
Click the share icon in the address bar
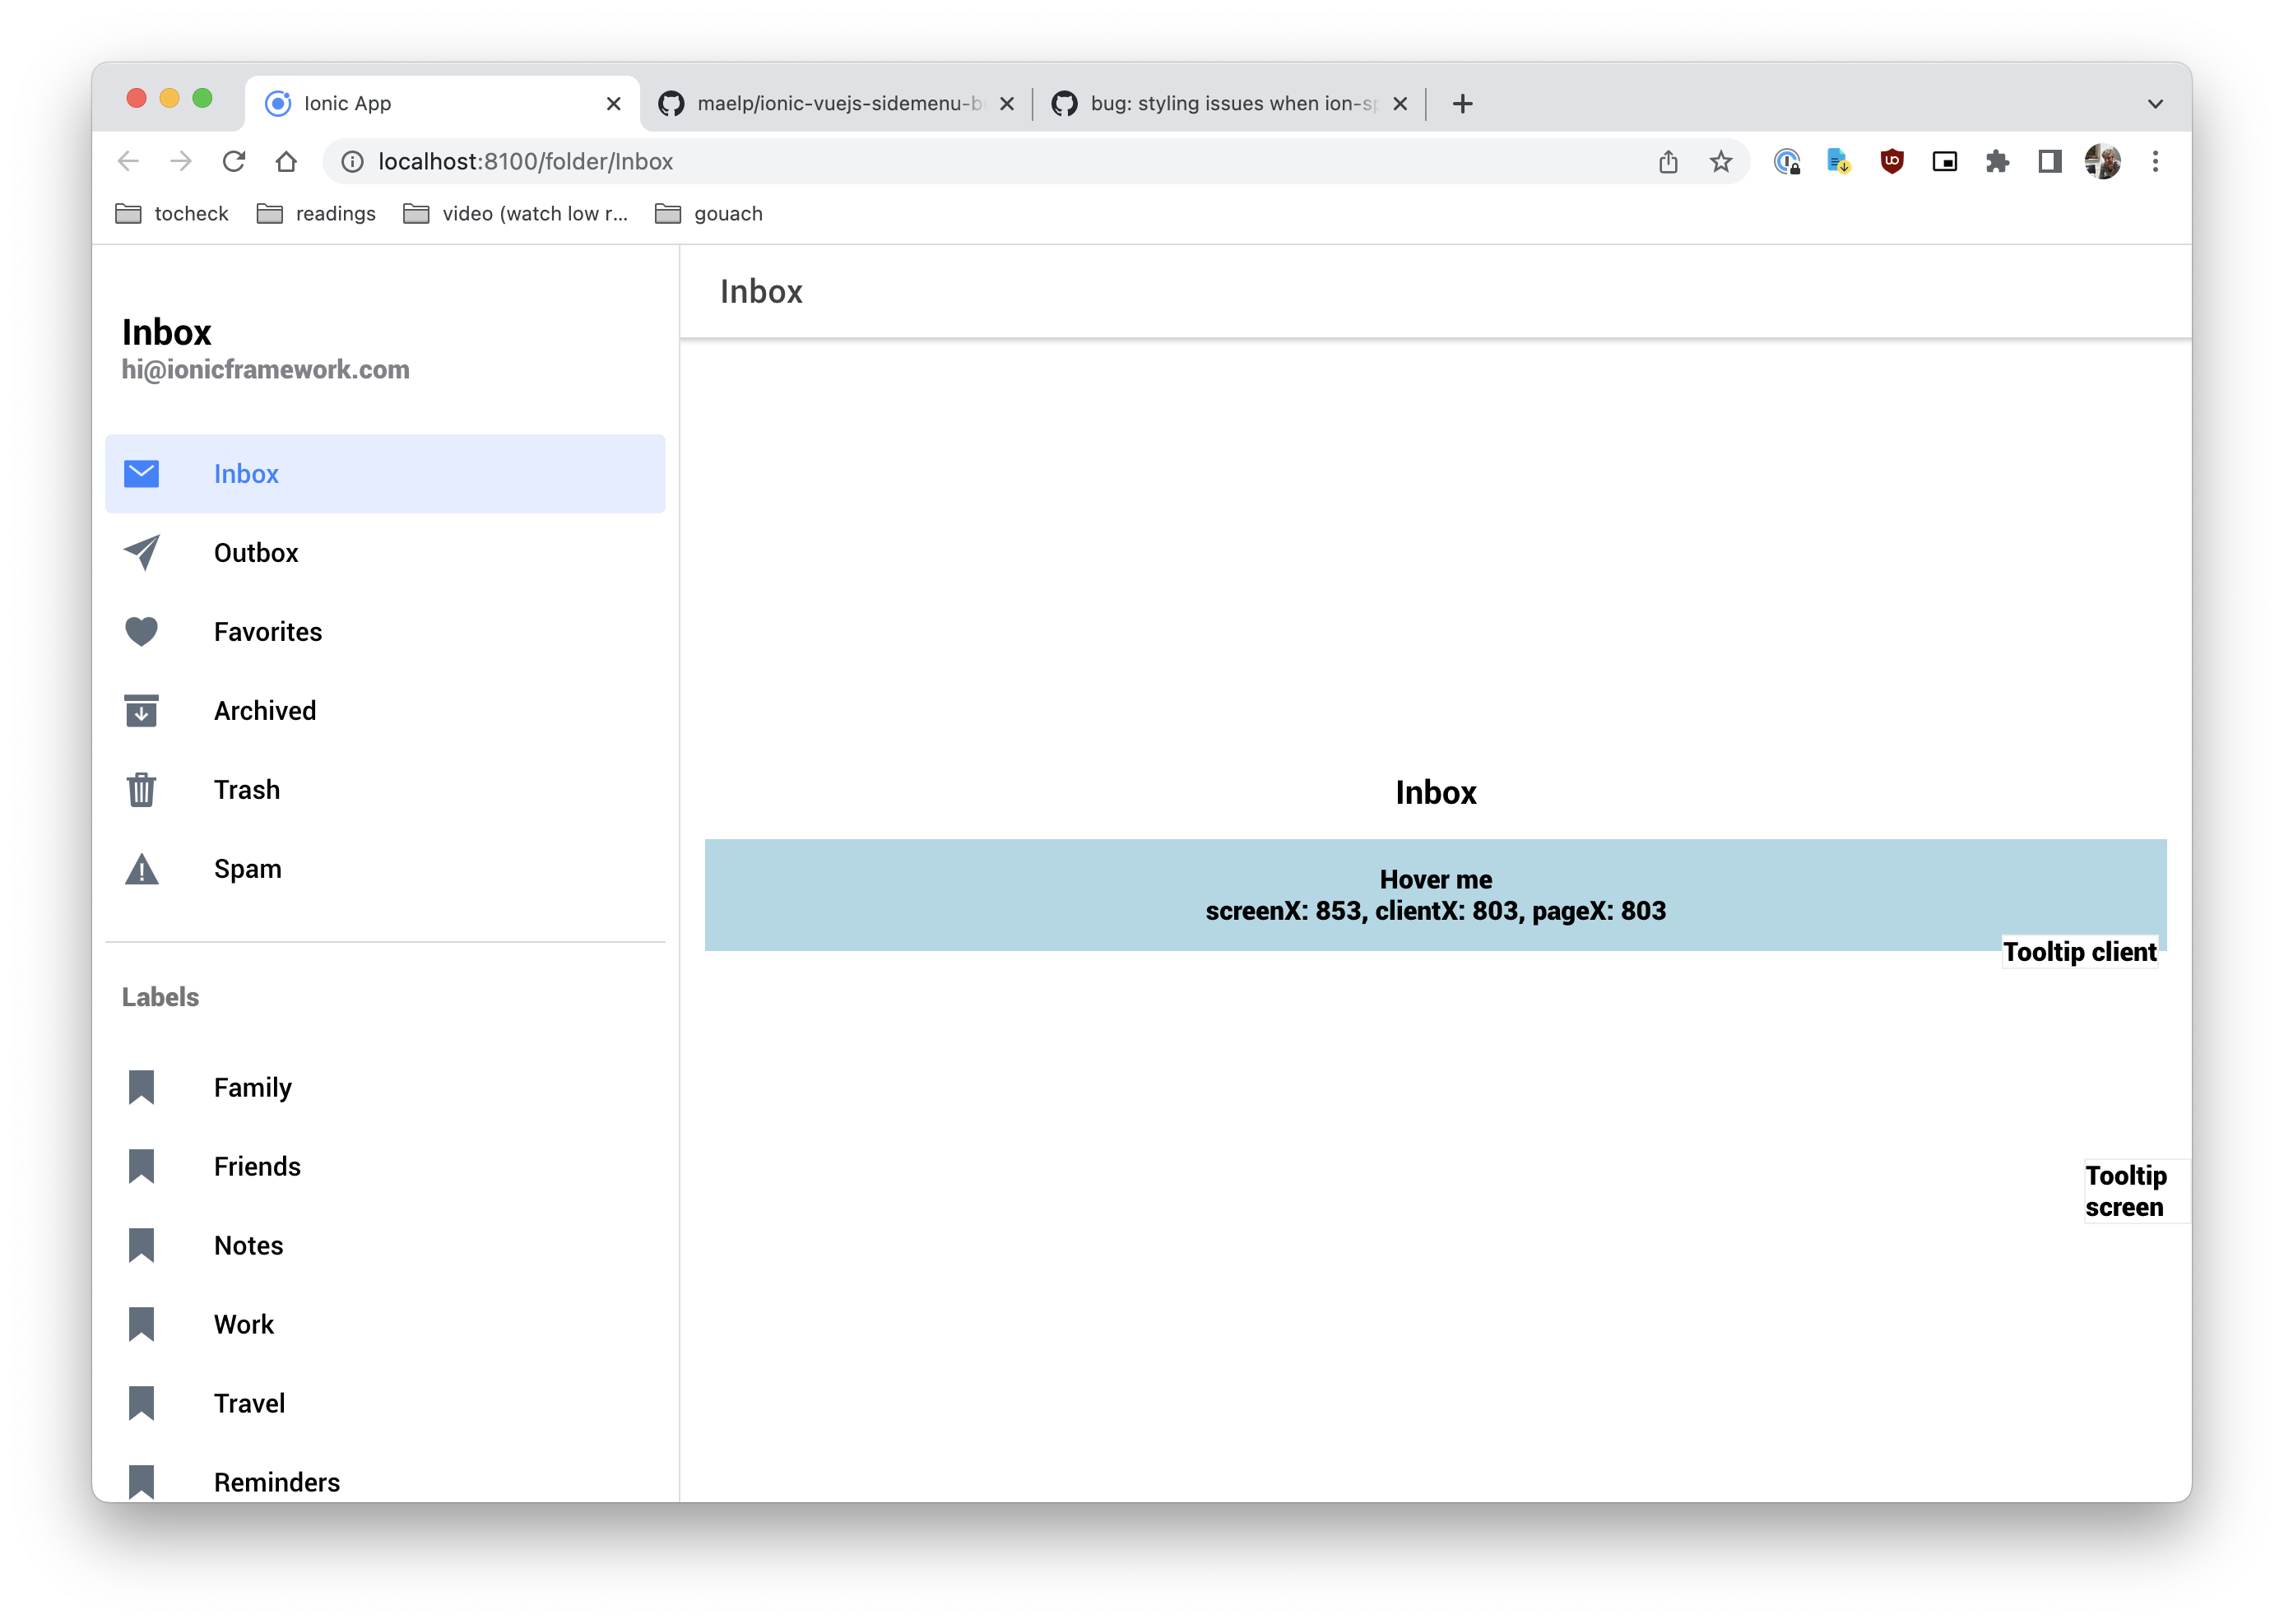(1668, 161)
